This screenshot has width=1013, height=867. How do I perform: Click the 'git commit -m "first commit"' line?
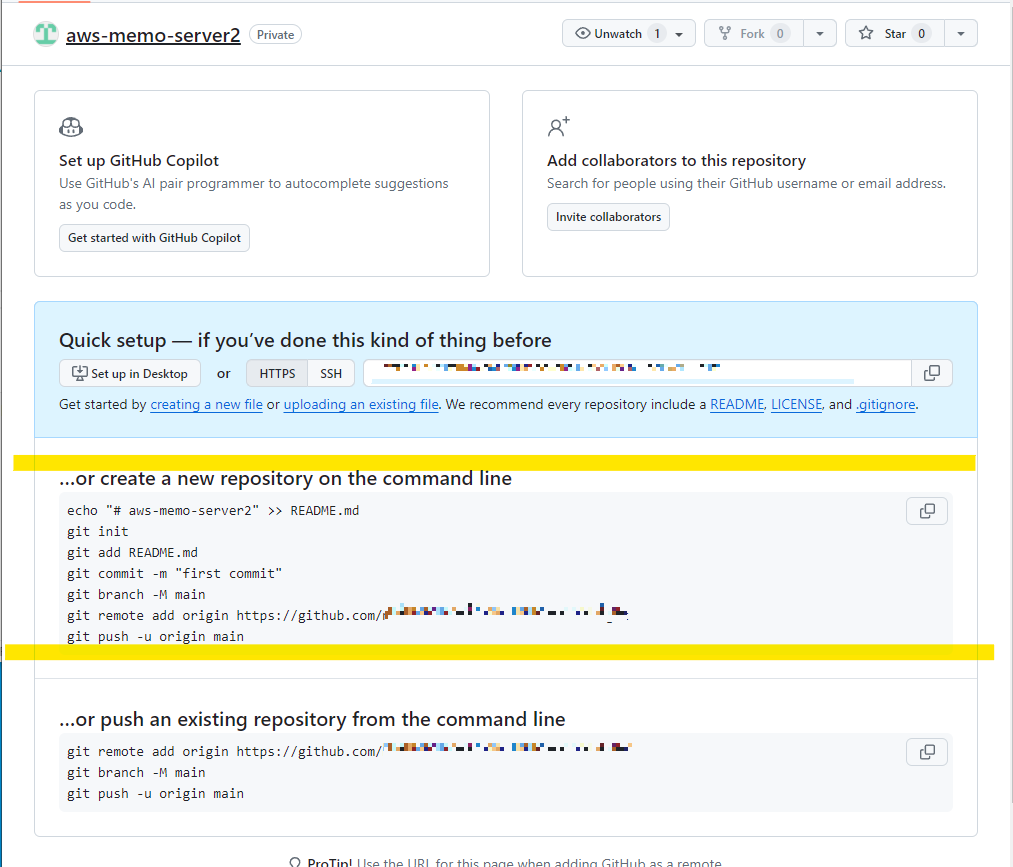(174, 574)
